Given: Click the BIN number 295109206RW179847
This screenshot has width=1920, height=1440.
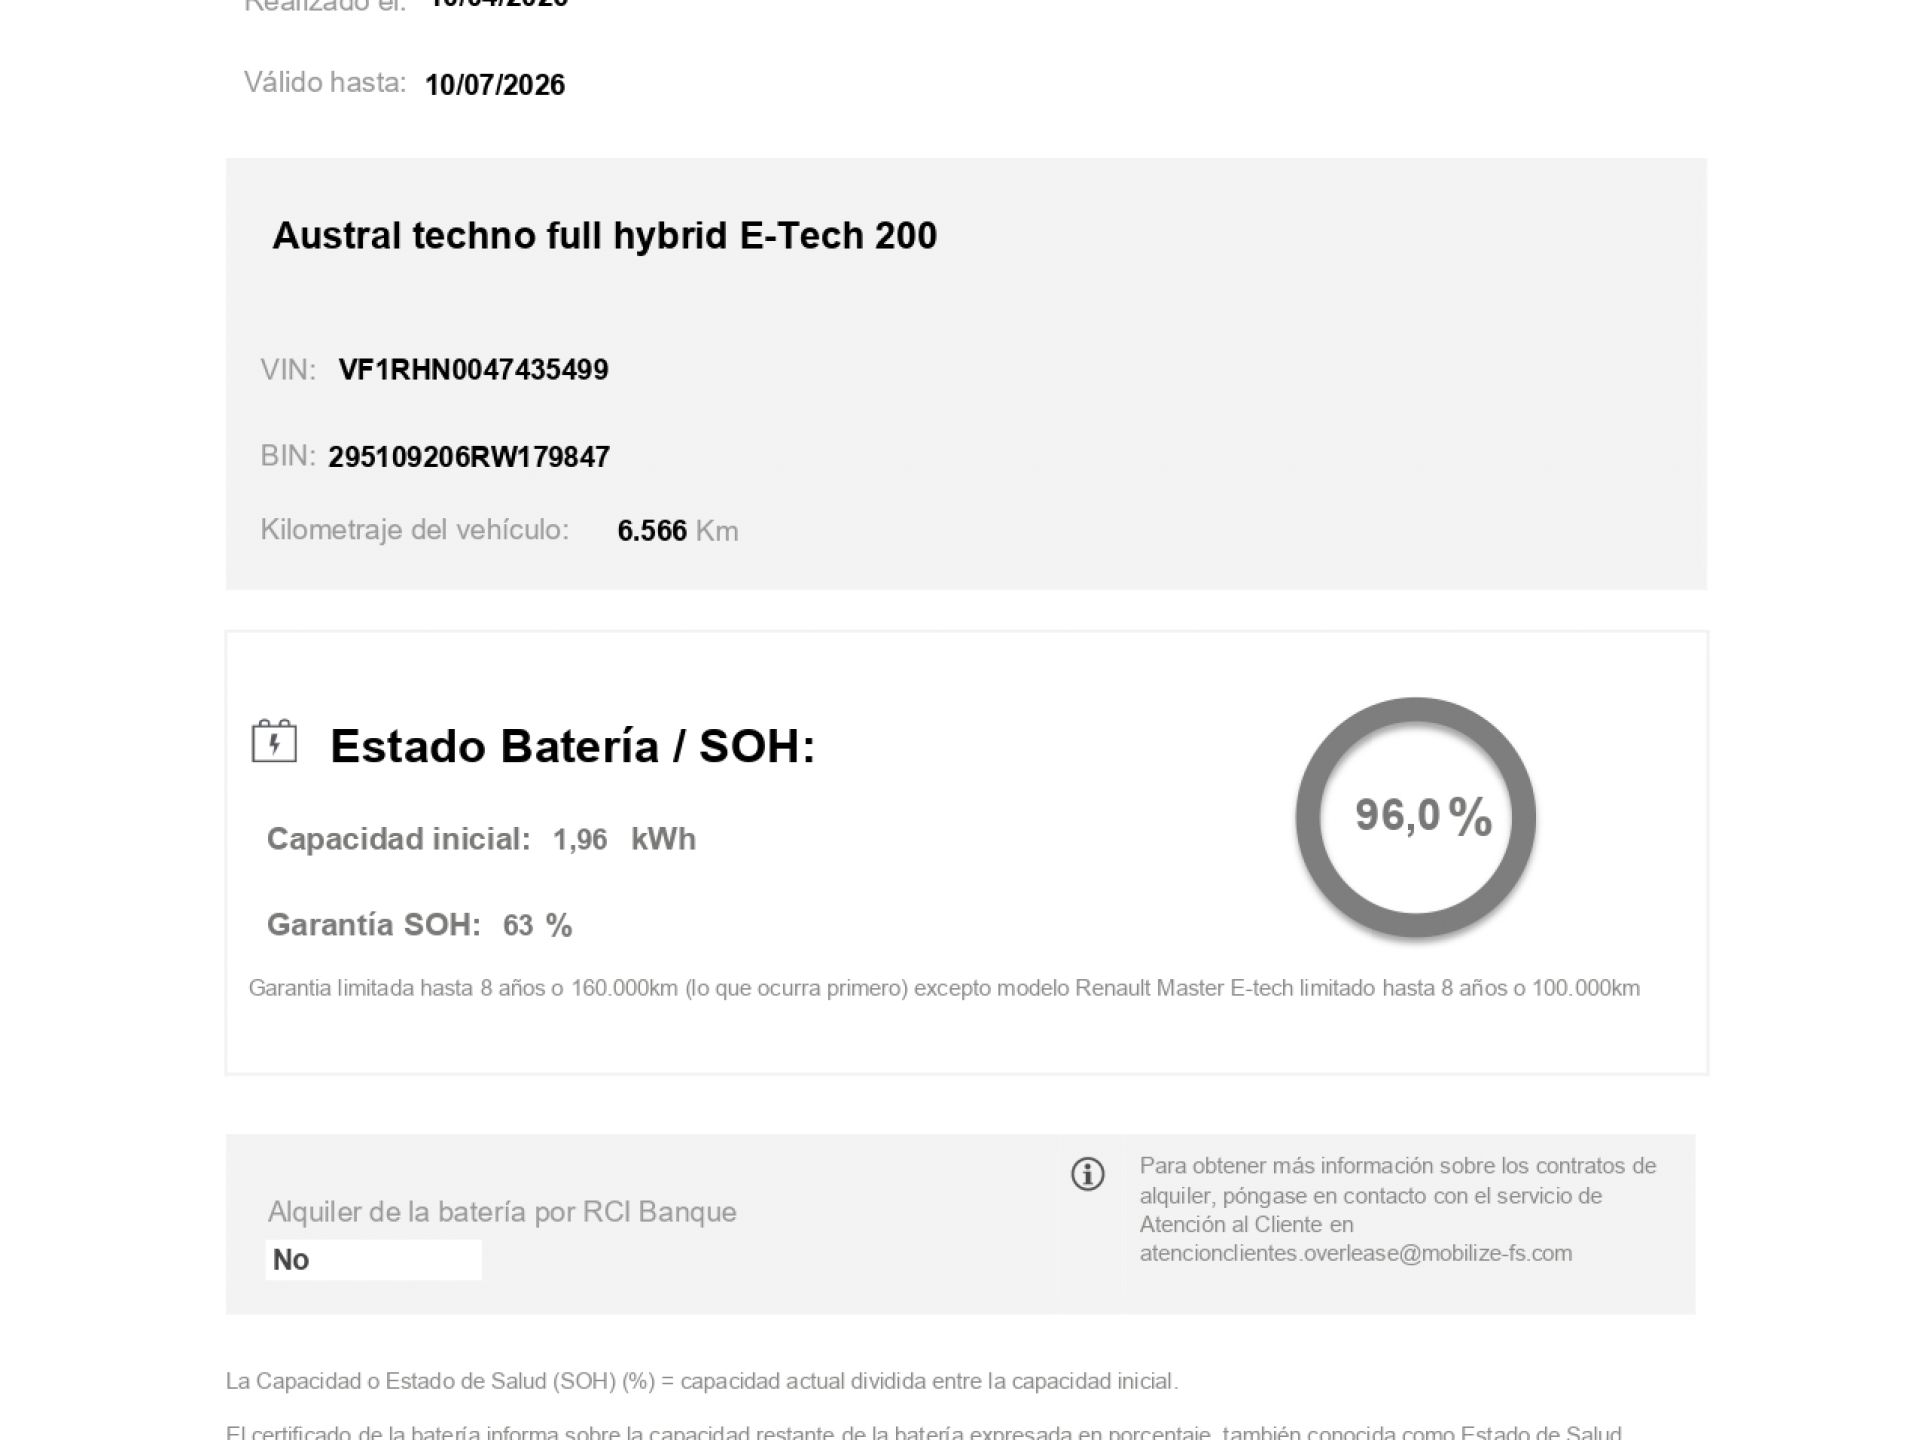Looking at the screenshot, I should pos(469,457).
